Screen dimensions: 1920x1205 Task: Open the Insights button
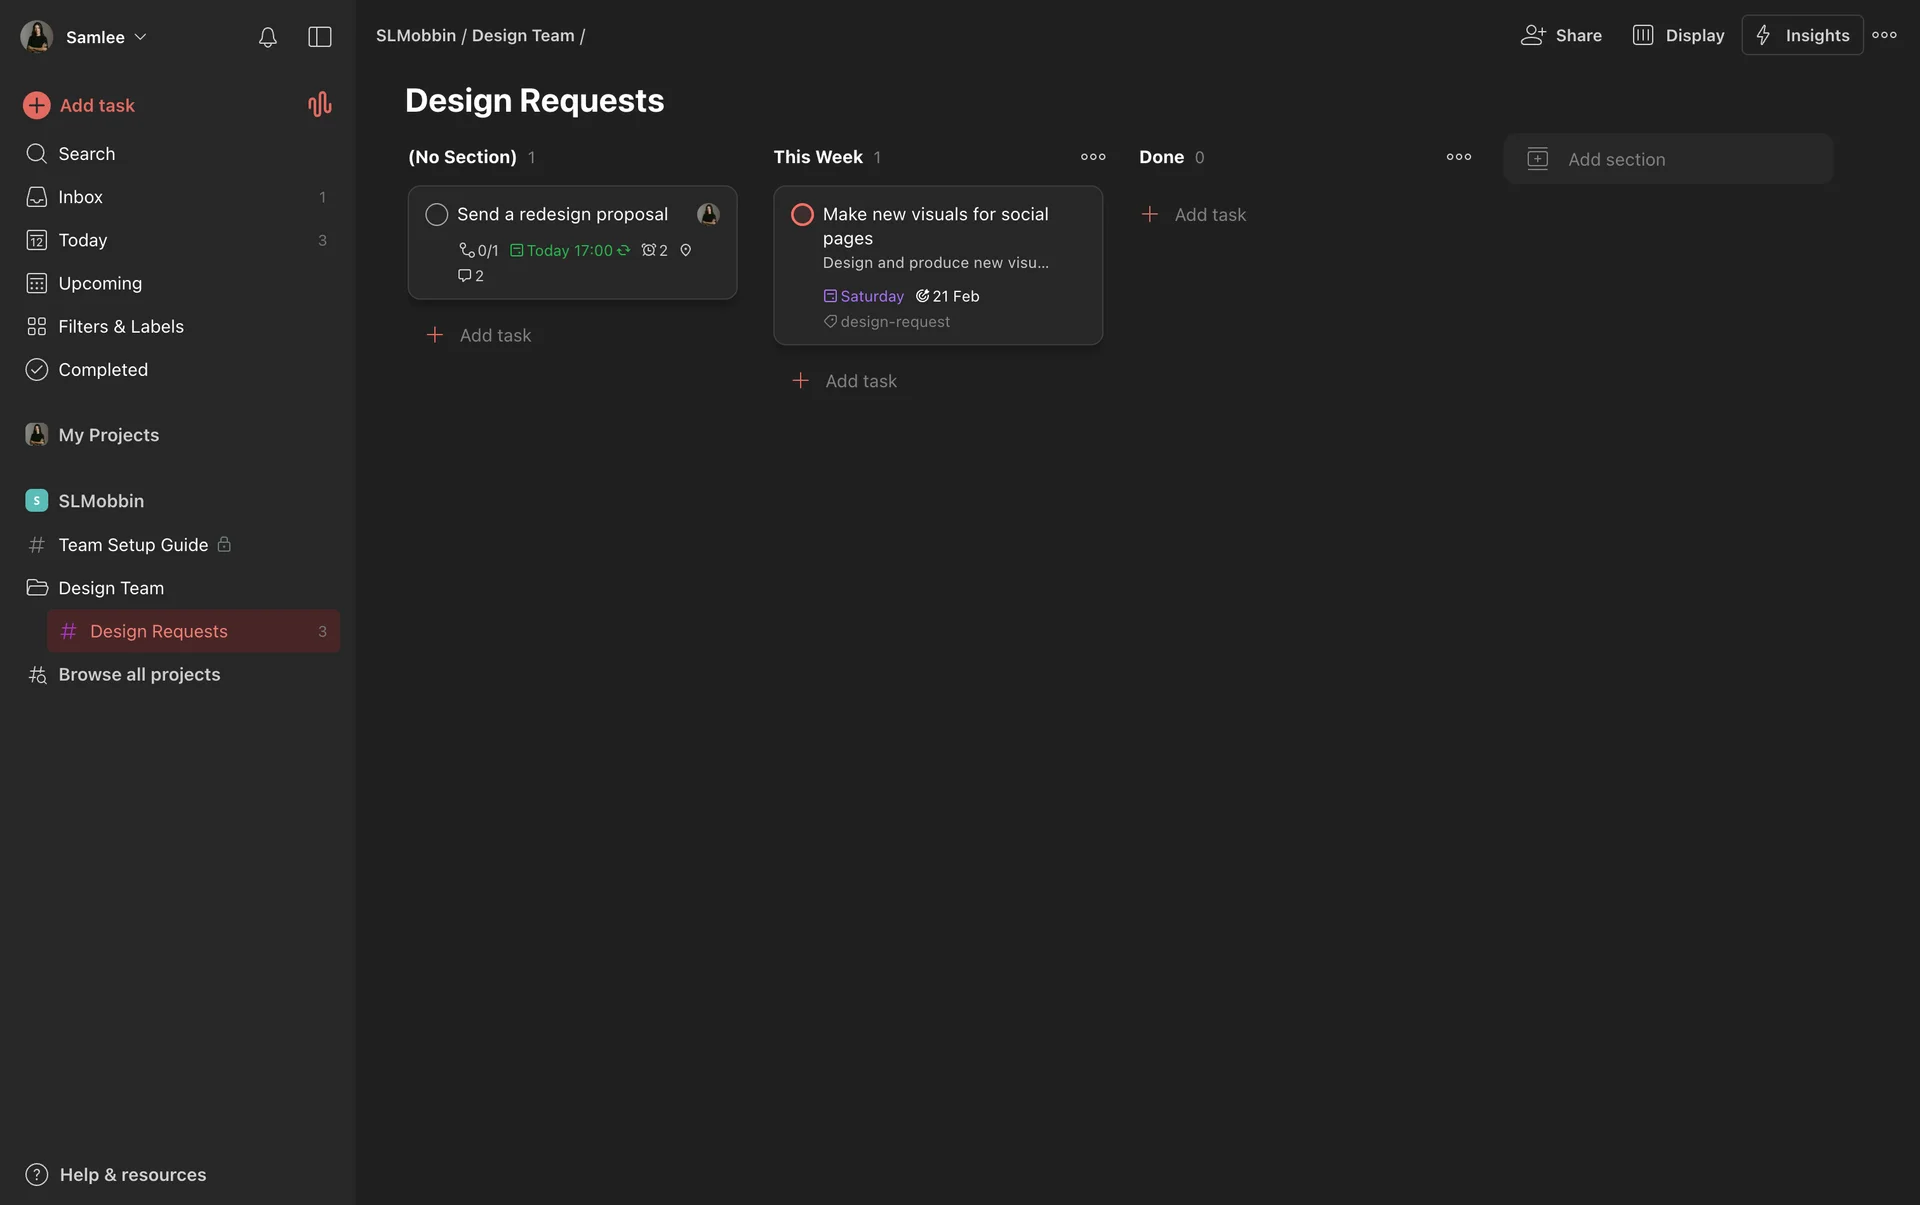(1802, 35)
